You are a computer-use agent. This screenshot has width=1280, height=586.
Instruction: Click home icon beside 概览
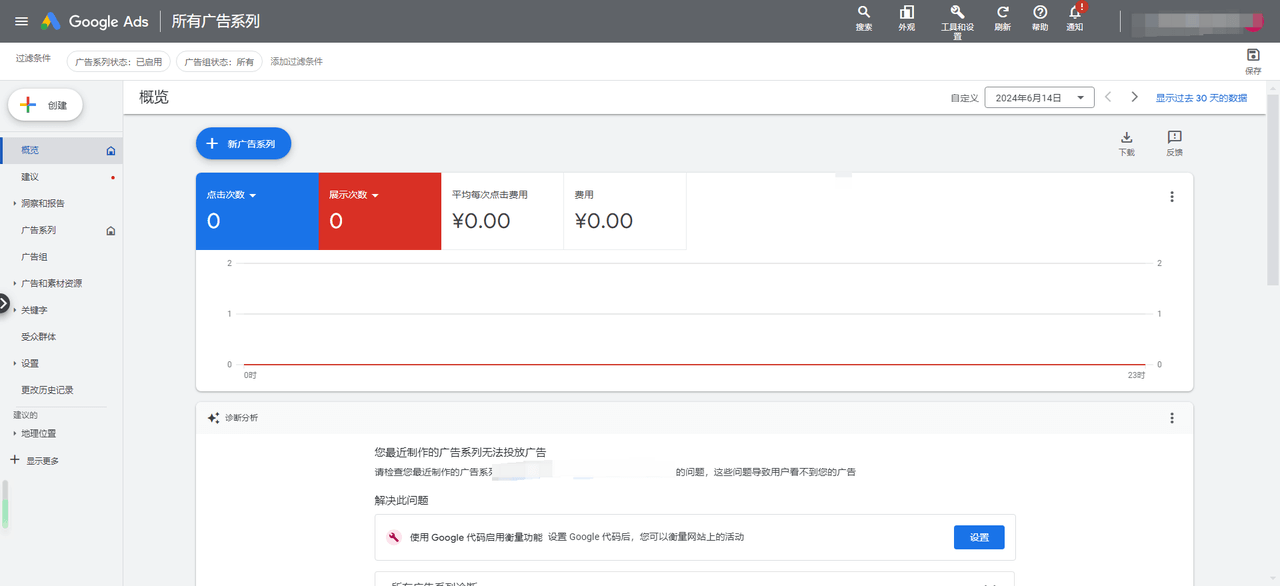[111, 151]
